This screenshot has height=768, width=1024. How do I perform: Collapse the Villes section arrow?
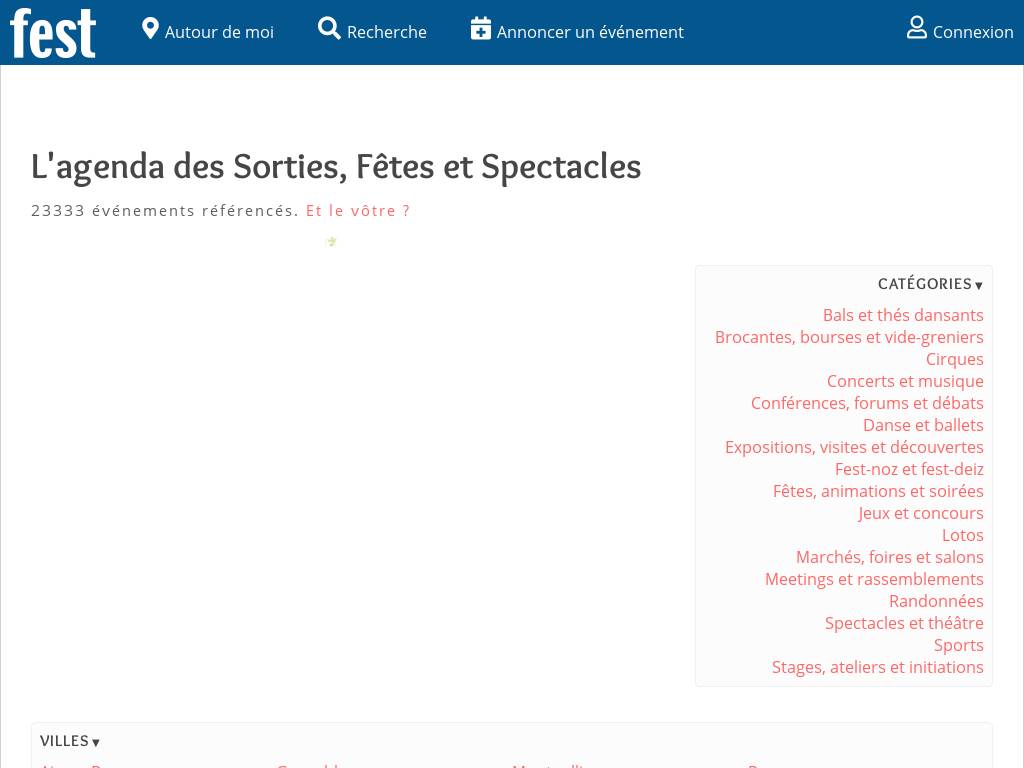coord(96,743)
